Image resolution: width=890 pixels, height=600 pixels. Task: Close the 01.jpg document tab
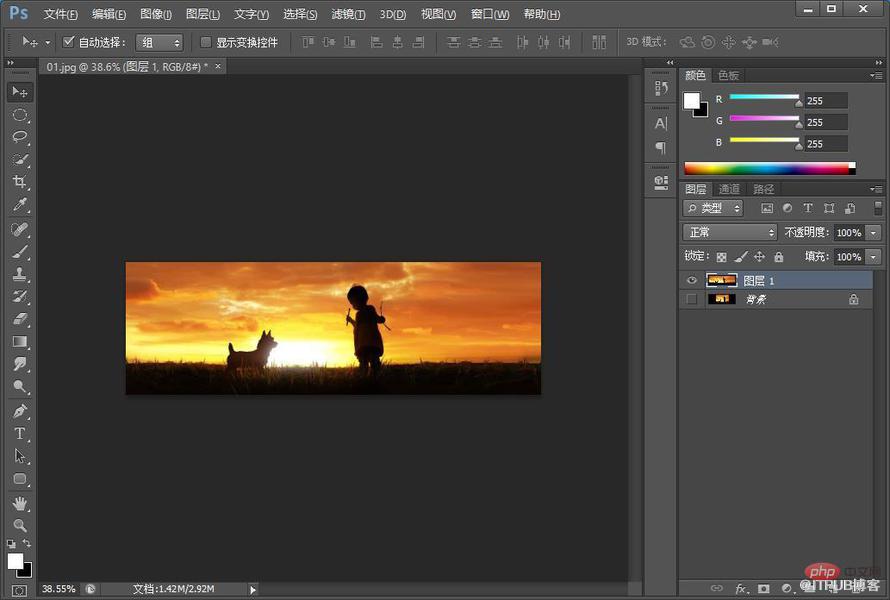click(218, 66)
